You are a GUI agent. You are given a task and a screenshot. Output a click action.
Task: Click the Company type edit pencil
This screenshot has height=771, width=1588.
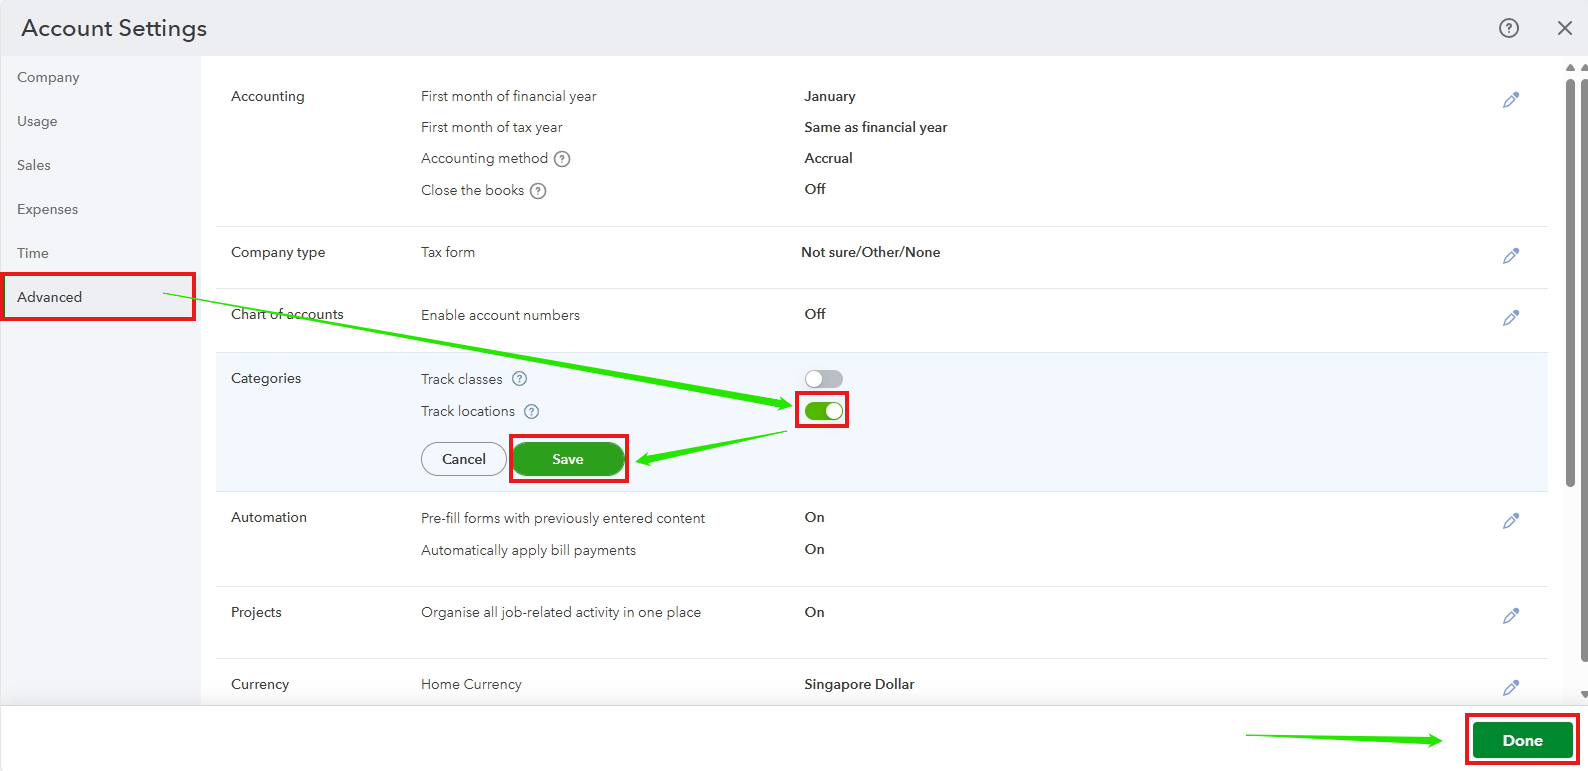tap(1510, 256)
